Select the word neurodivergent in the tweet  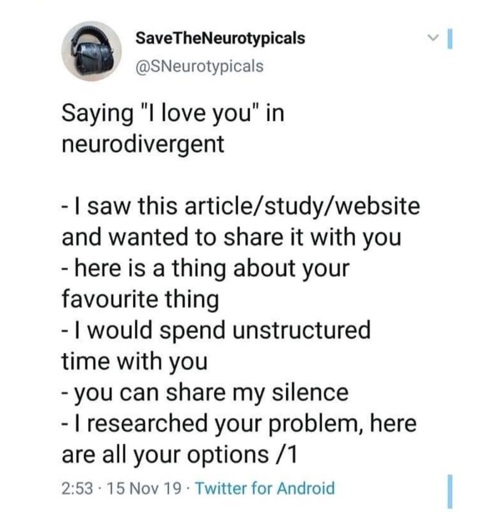click(143, 144)
